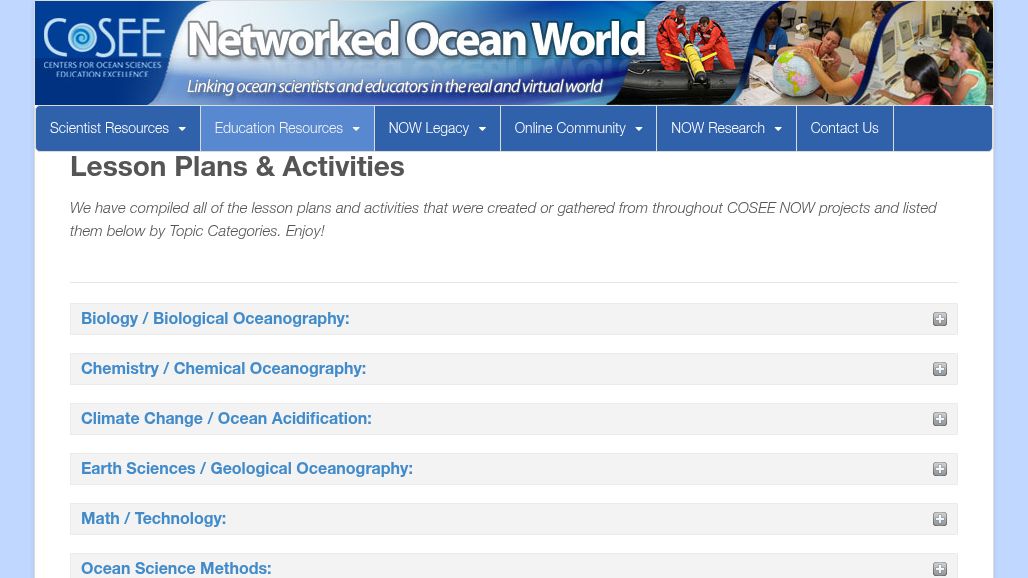This screenshot has width=1028, height=578.
Task: Open the NOW Research menu
Action: click(725, 128)
